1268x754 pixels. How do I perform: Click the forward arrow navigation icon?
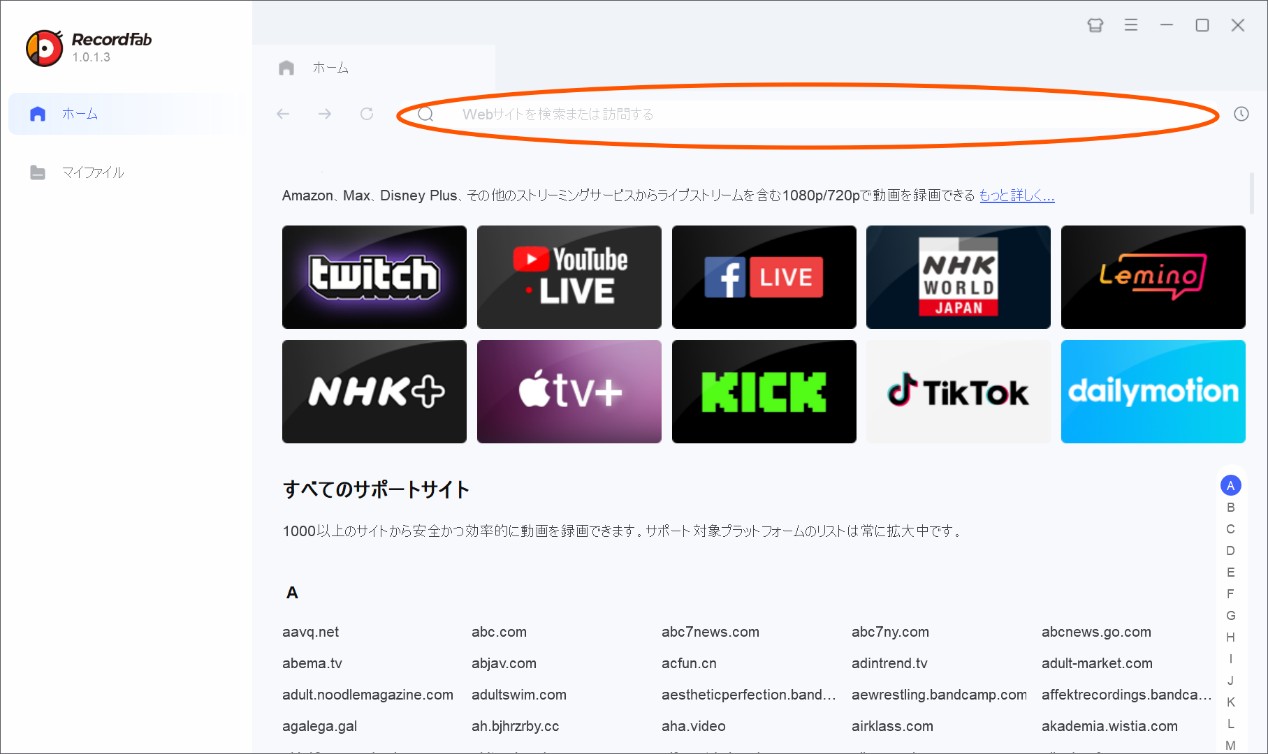325,114
